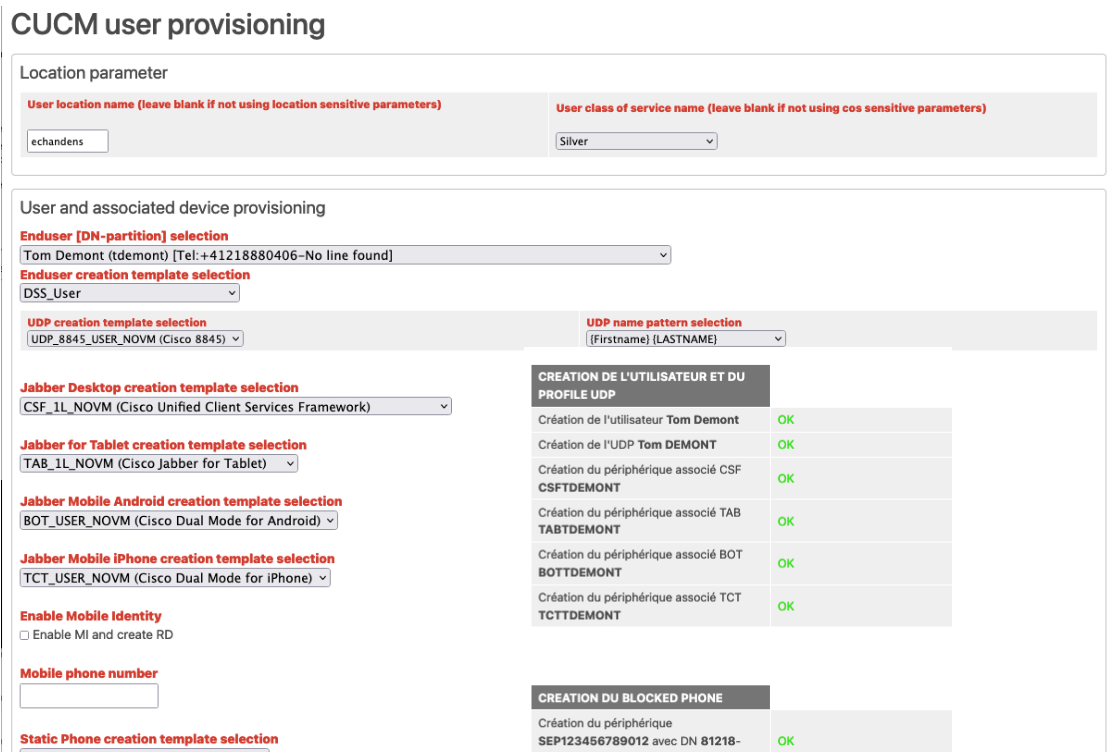Click the user location name input field
The height and width of the screenshot is (752, 1114).
click(67, 142)
